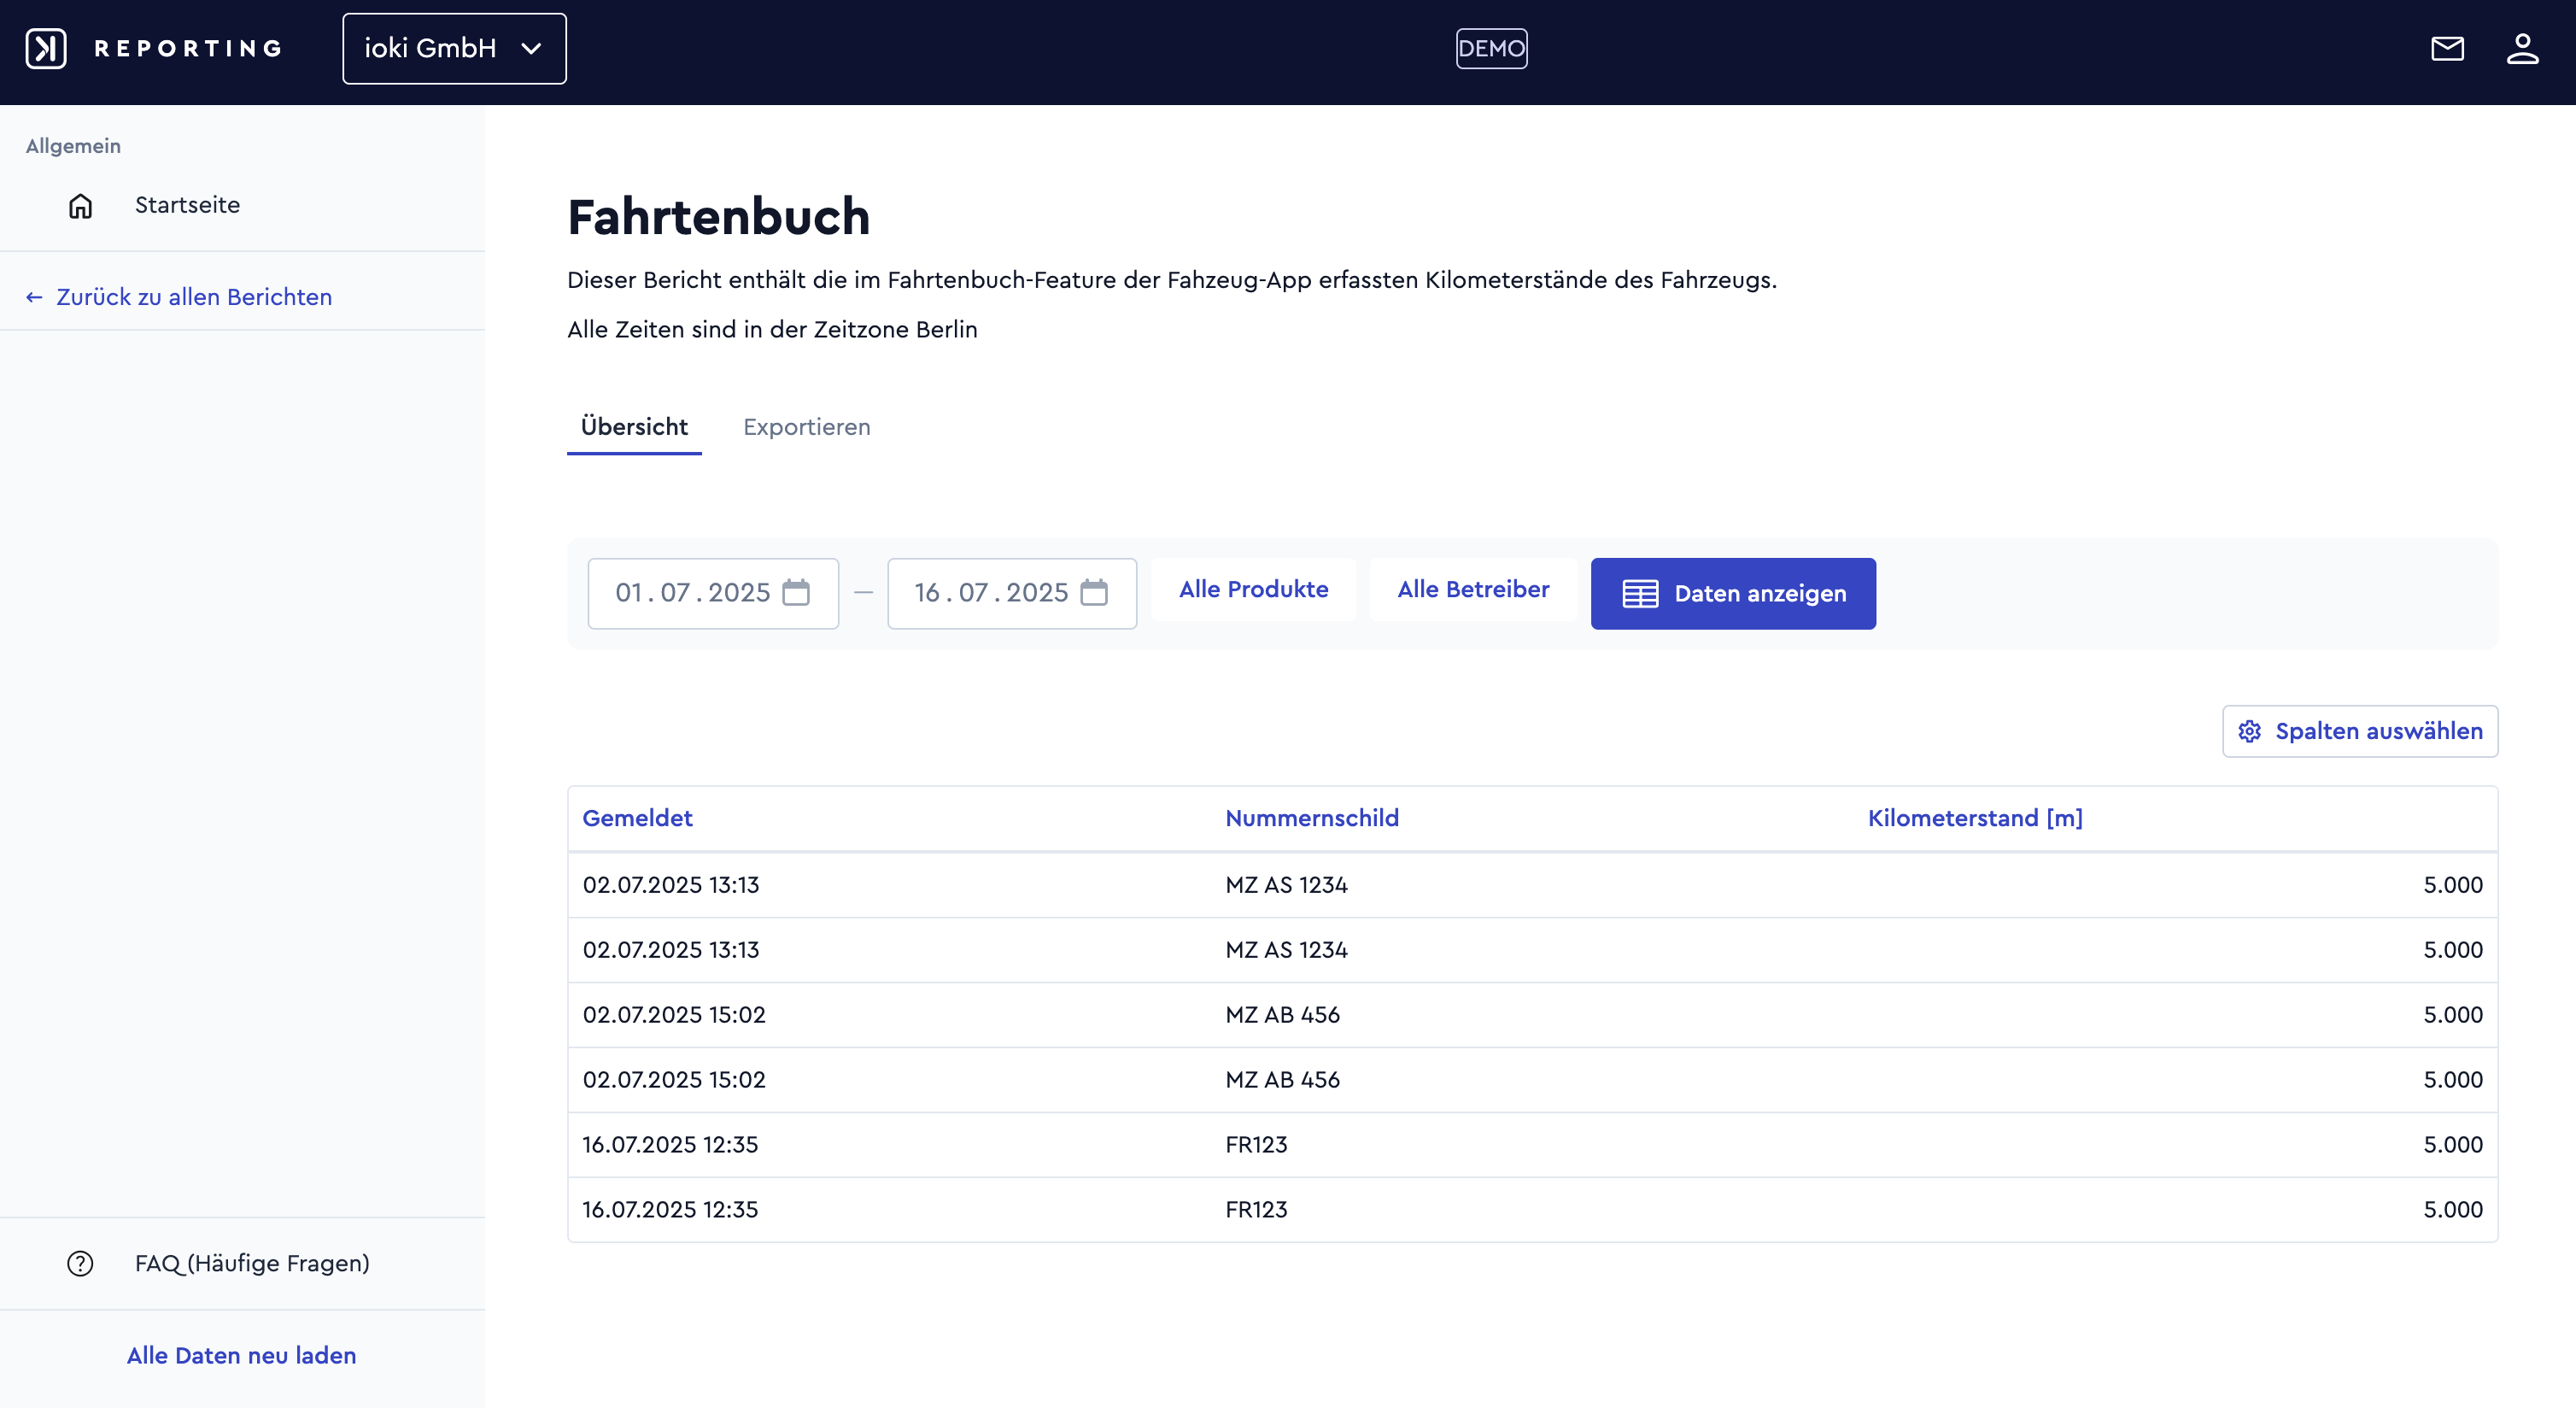Screen dimensions: 2576x1408
Task: Sort by Kilometerstand [m] column header
Action: coord(1975,818)
